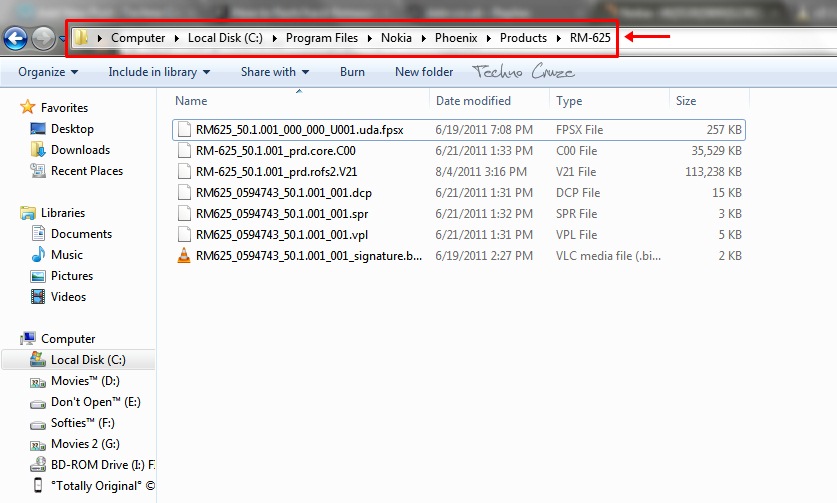837x503 pixels.
Task: Open the Share with dropdown
Action: [275, 72]
